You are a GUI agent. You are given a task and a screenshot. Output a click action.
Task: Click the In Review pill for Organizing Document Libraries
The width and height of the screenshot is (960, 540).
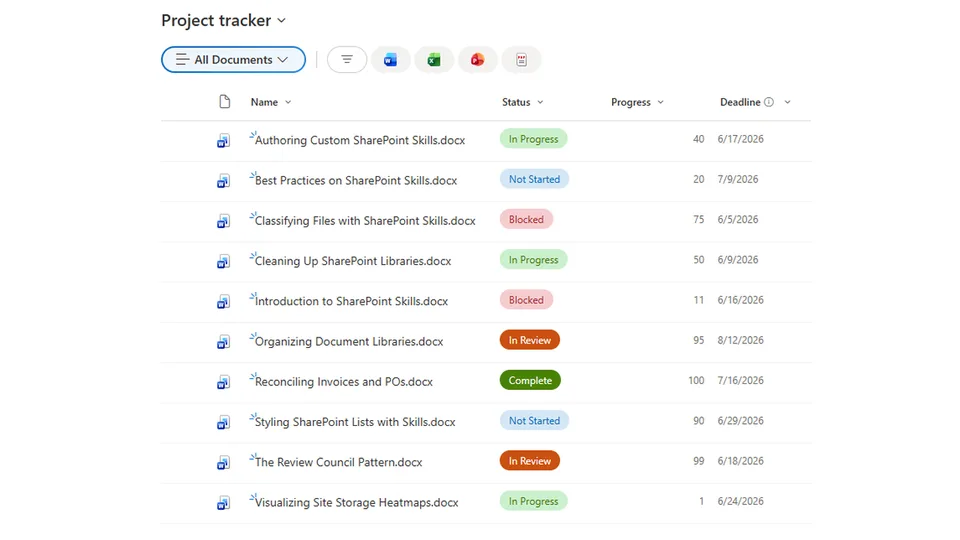tap(530, 340)
